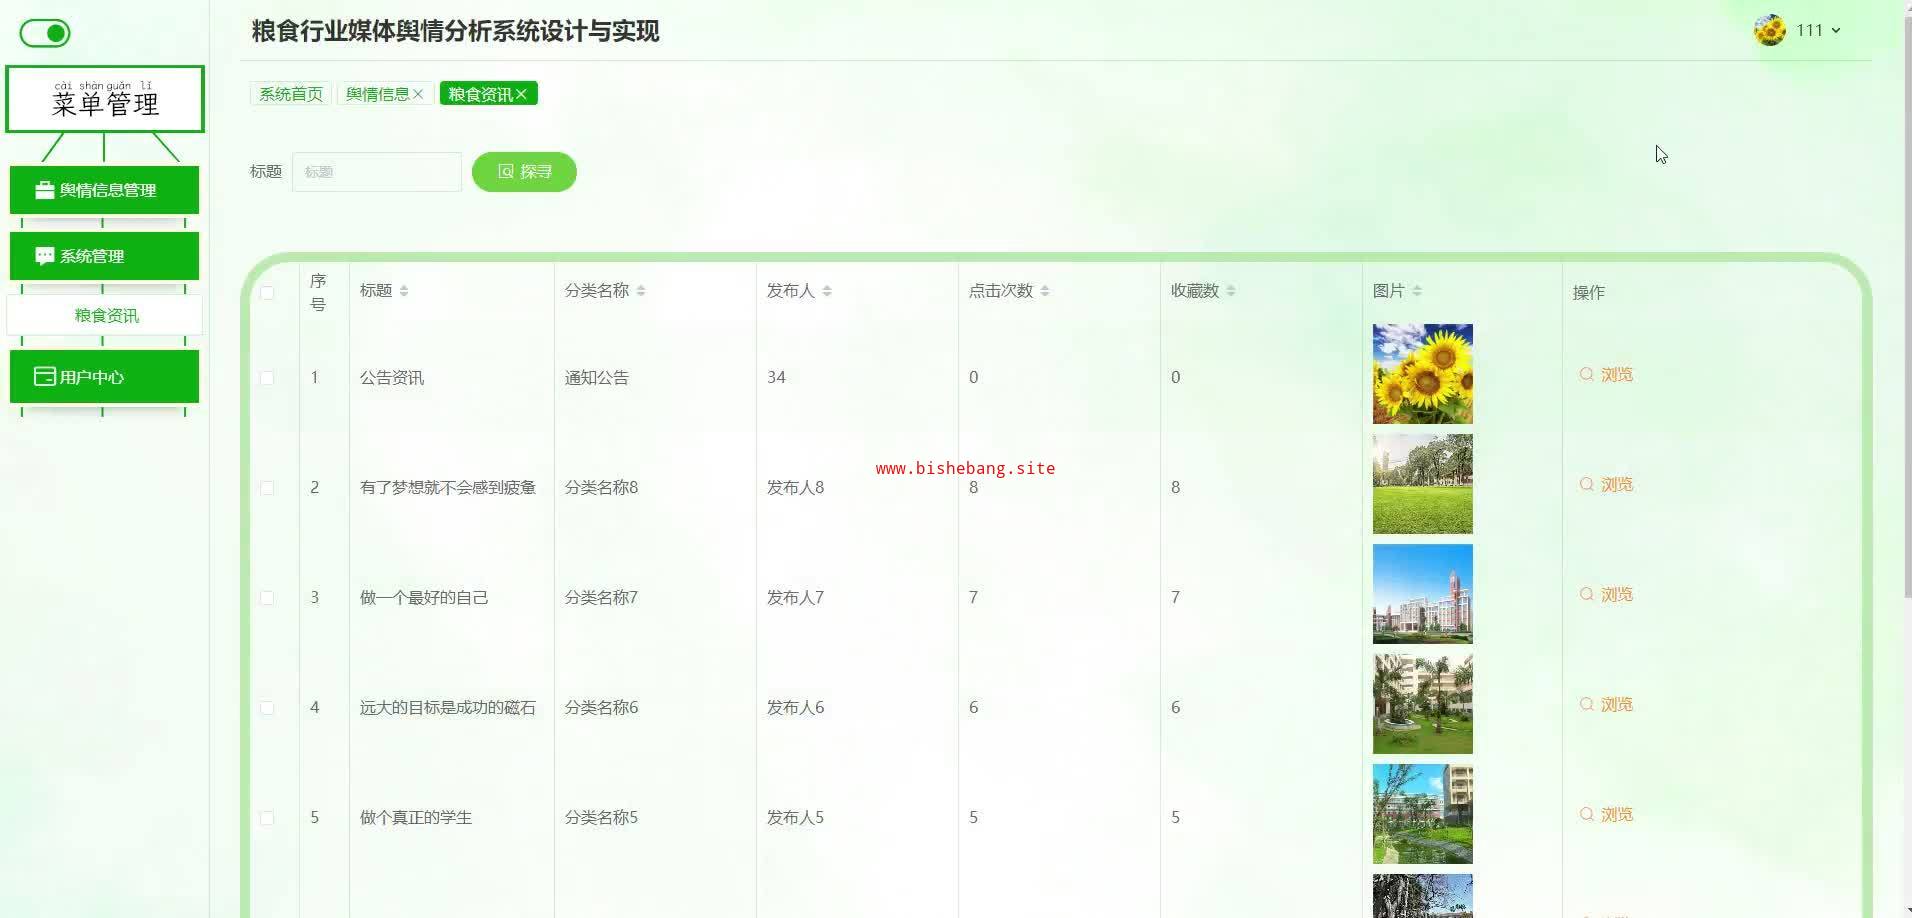1912x918 pixels.
Task: Open the green lawn image in row 2
Action: point(1423,484)
